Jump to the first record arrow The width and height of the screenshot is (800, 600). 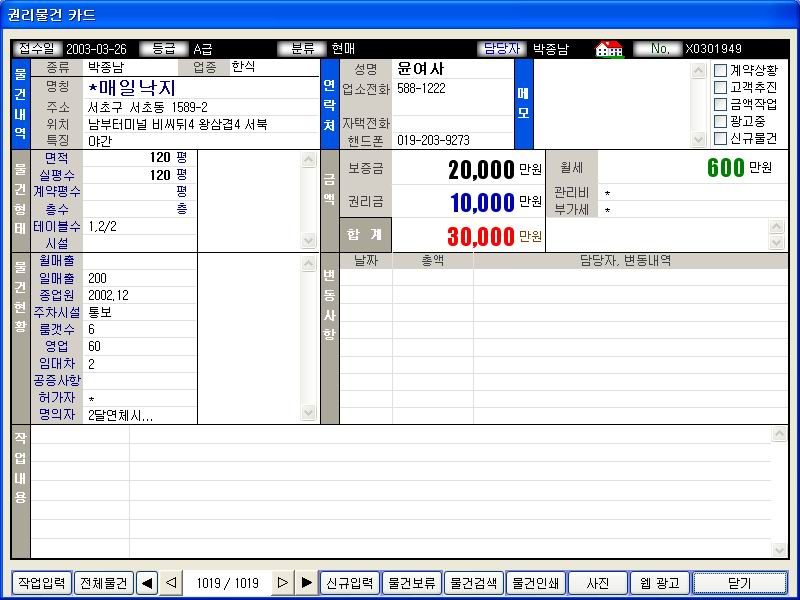click(x=146, y=583)
